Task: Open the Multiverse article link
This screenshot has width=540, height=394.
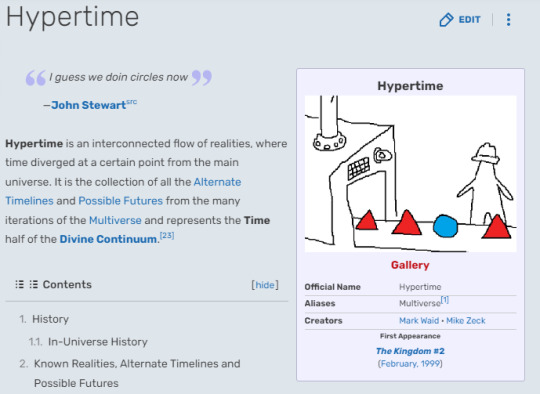Action: coord(115,220)
